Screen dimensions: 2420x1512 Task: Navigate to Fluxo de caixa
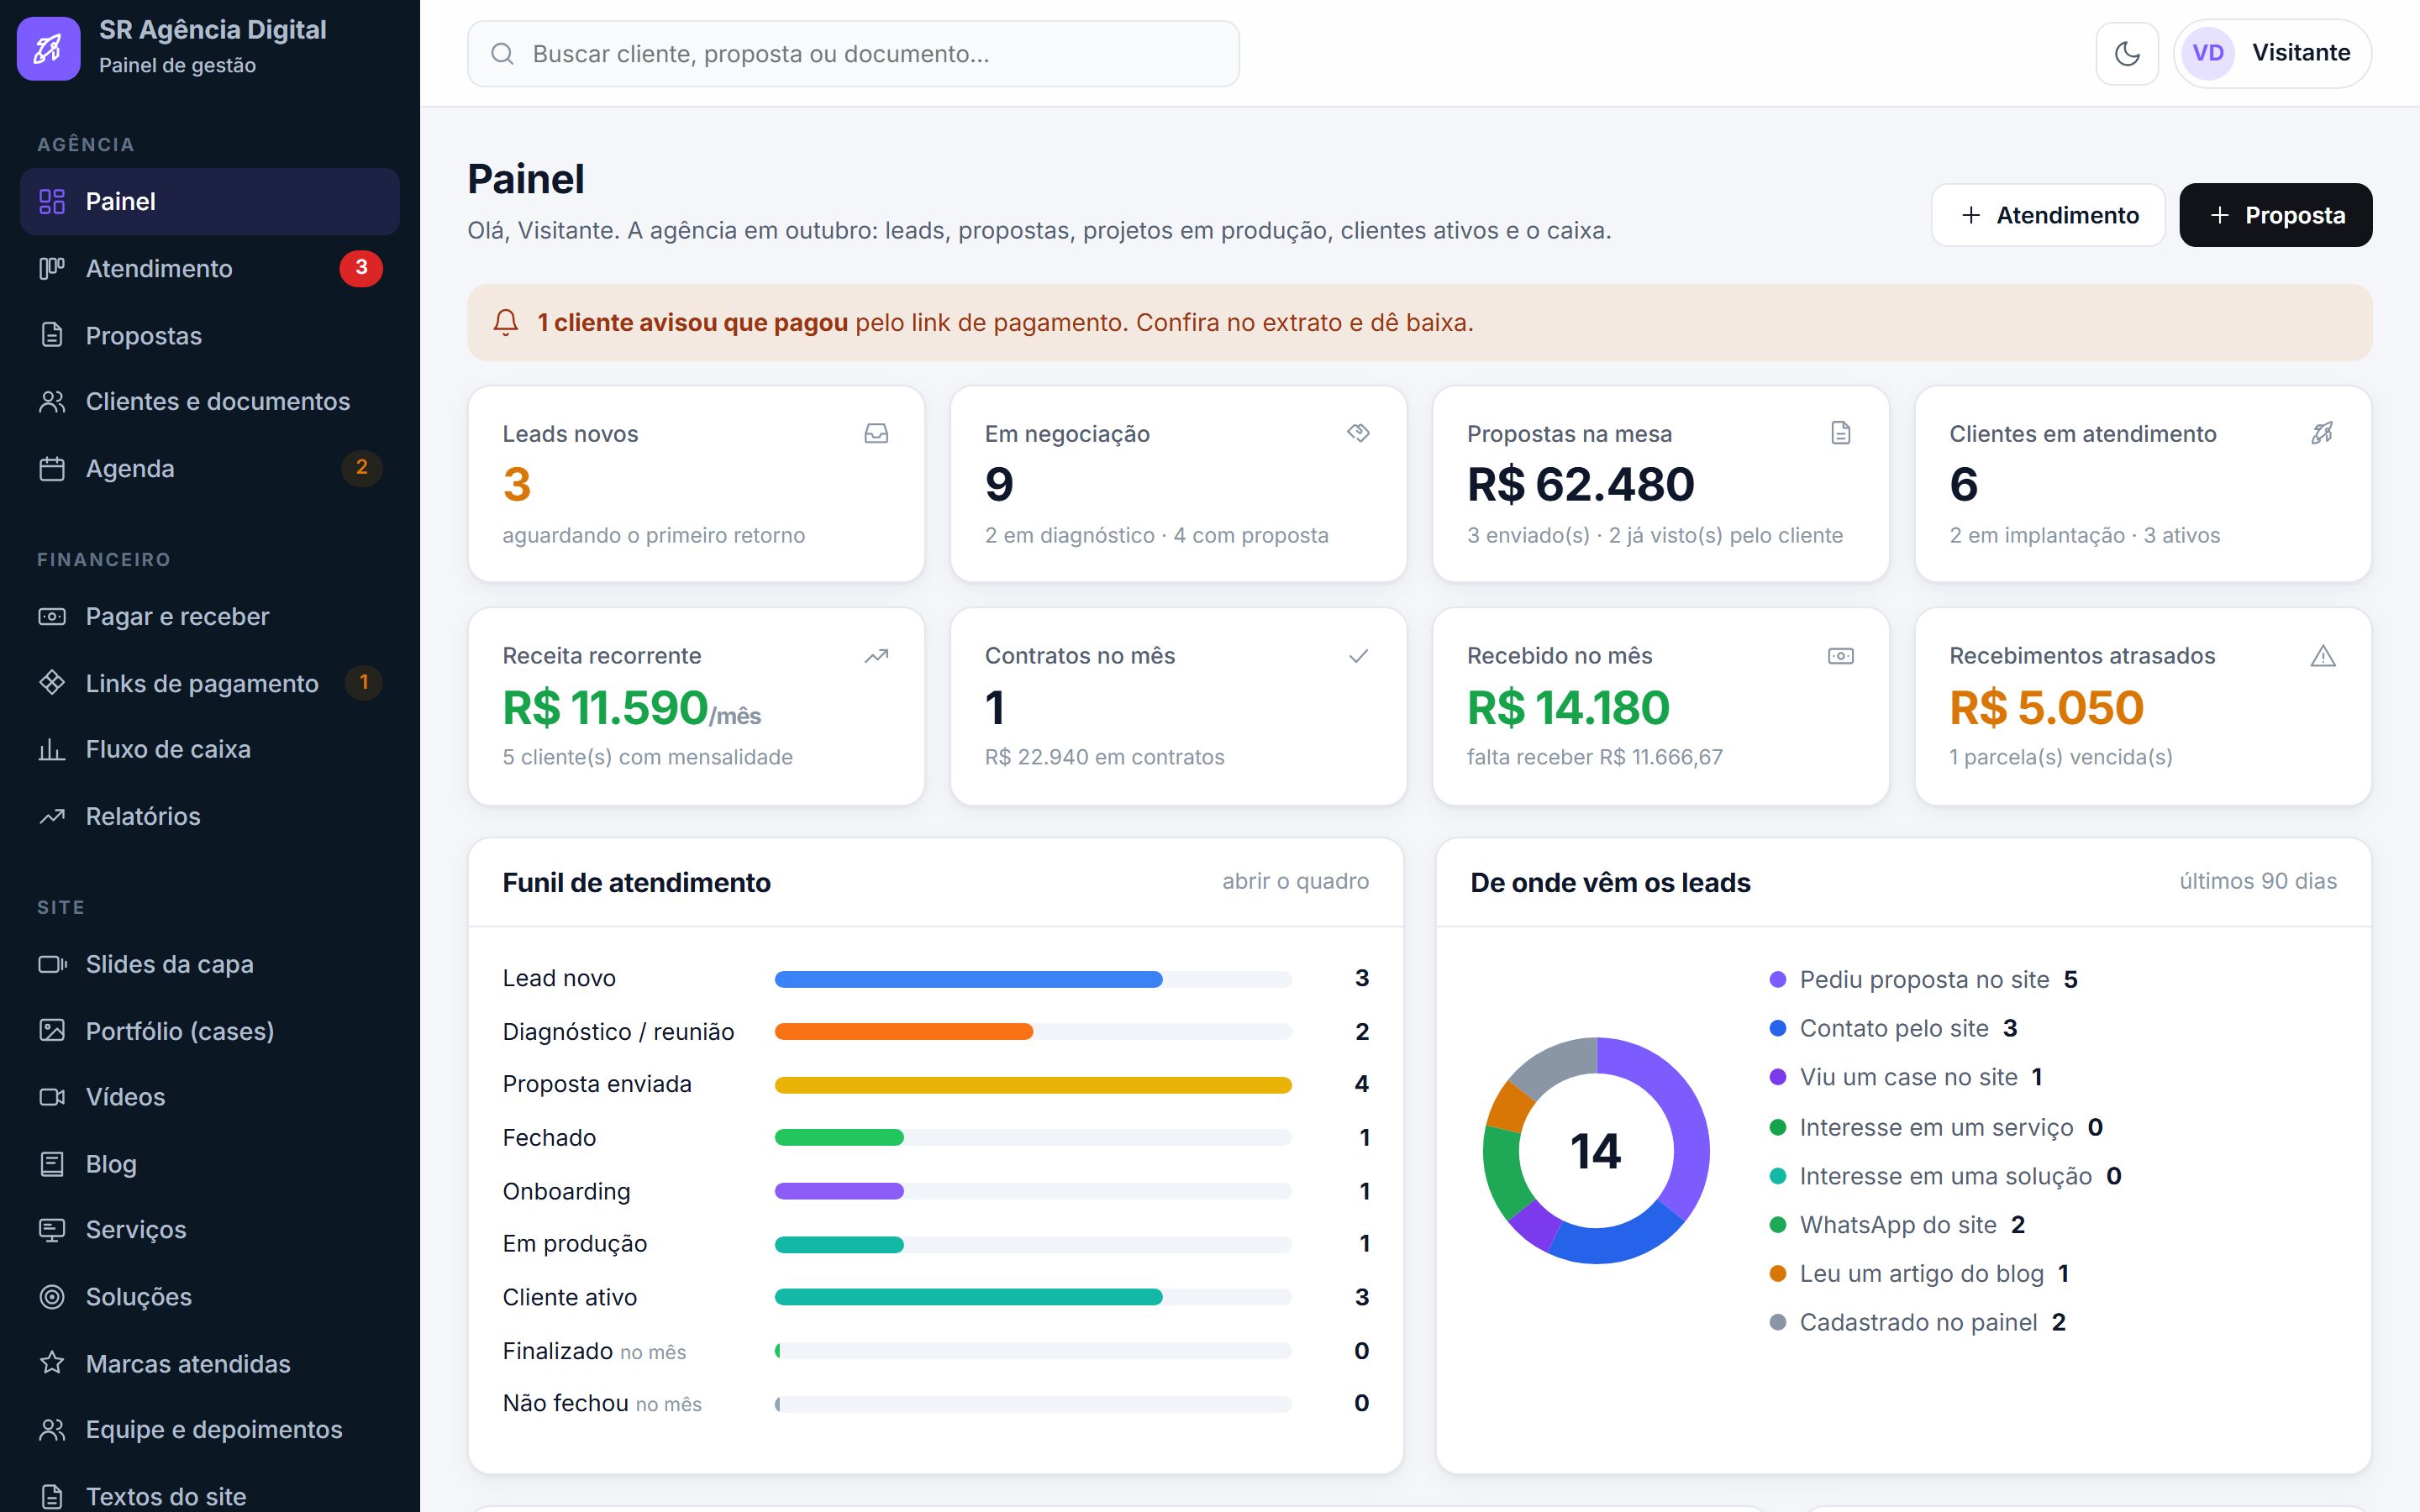click(210, 749)
